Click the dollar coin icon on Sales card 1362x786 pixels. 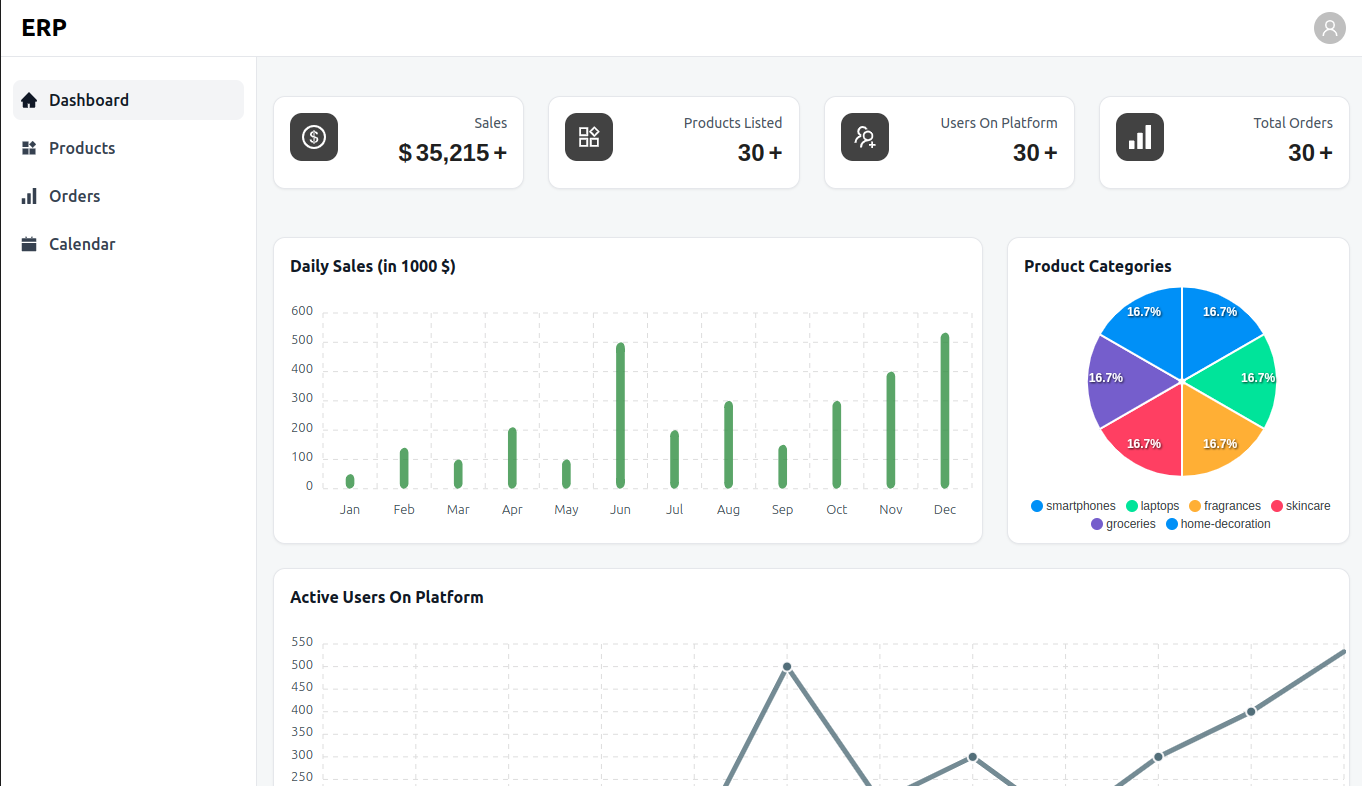point(314,137)
